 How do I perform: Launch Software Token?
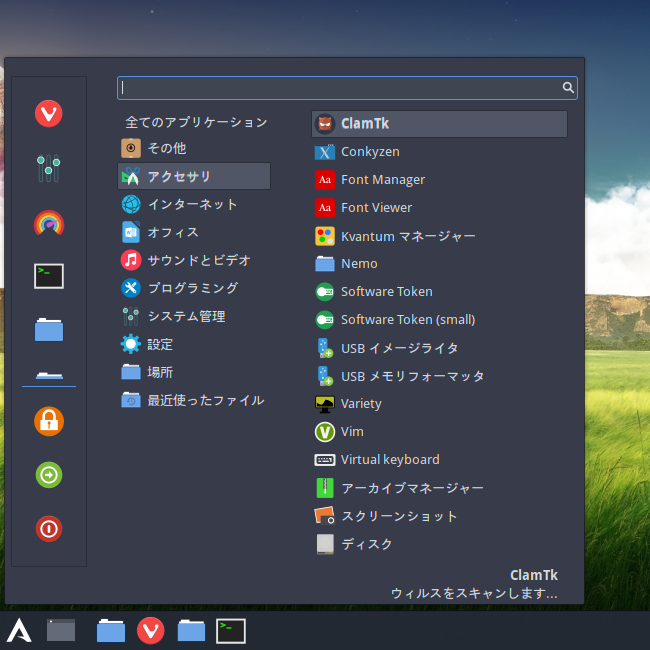point(439,292)
